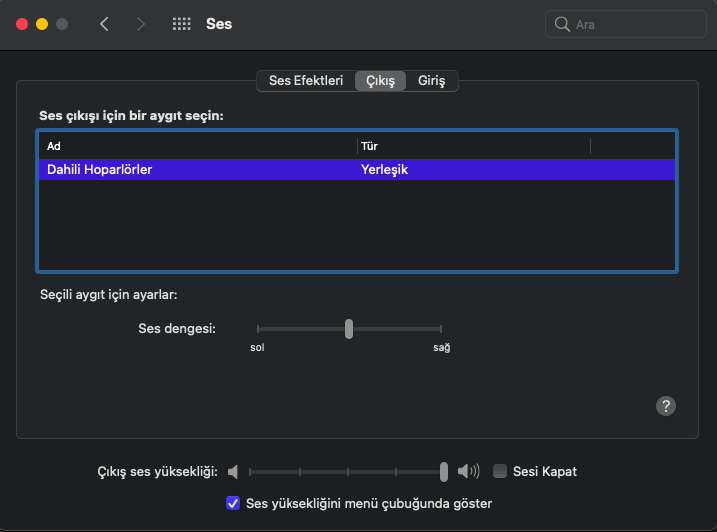Select the Dahili Hoparlörler device row

click(x=356, y=170)
